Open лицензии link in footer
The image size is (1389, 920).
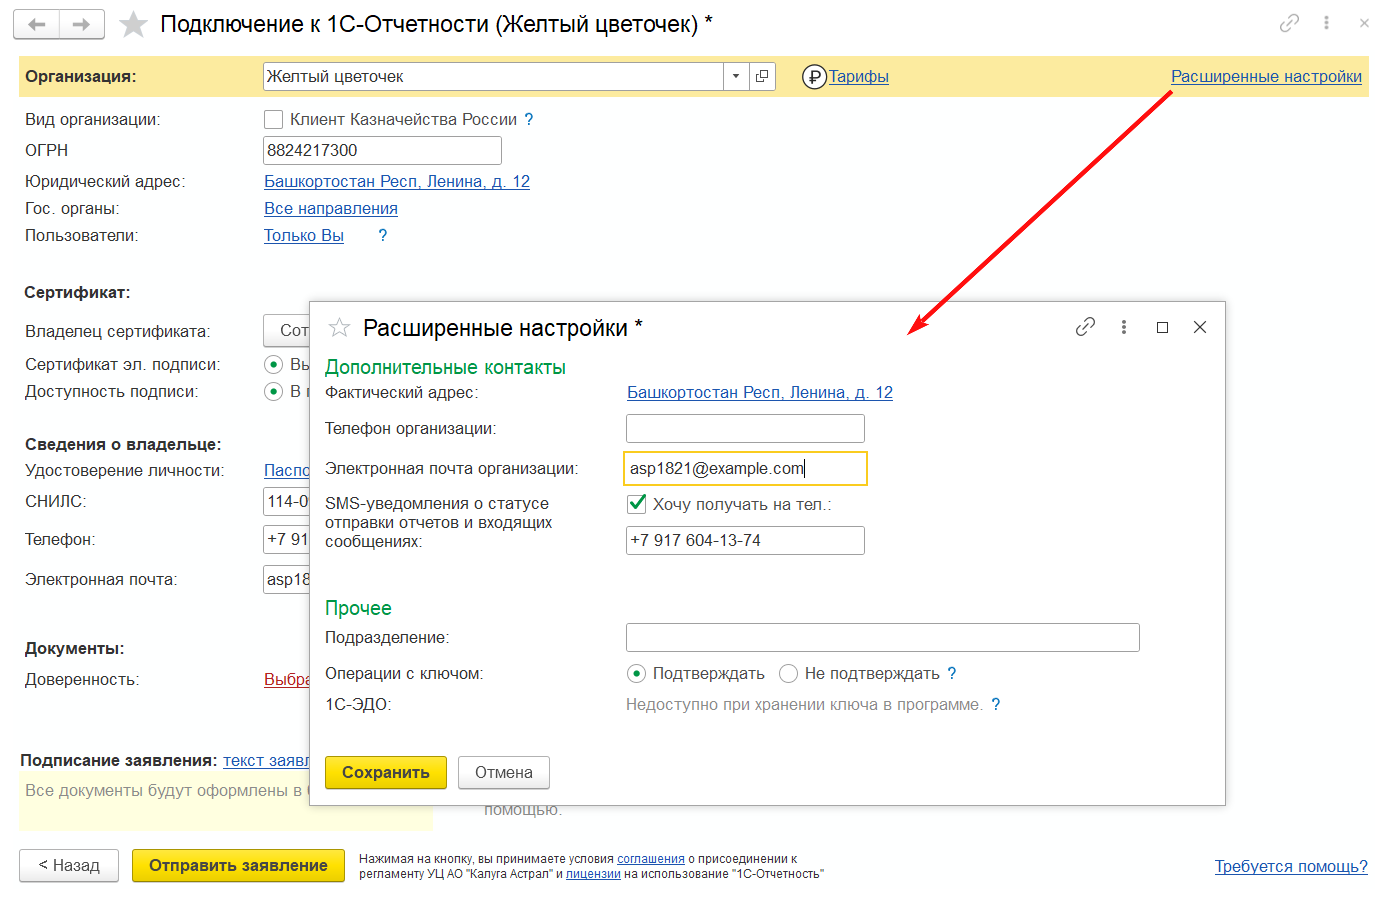pos(593,874)
